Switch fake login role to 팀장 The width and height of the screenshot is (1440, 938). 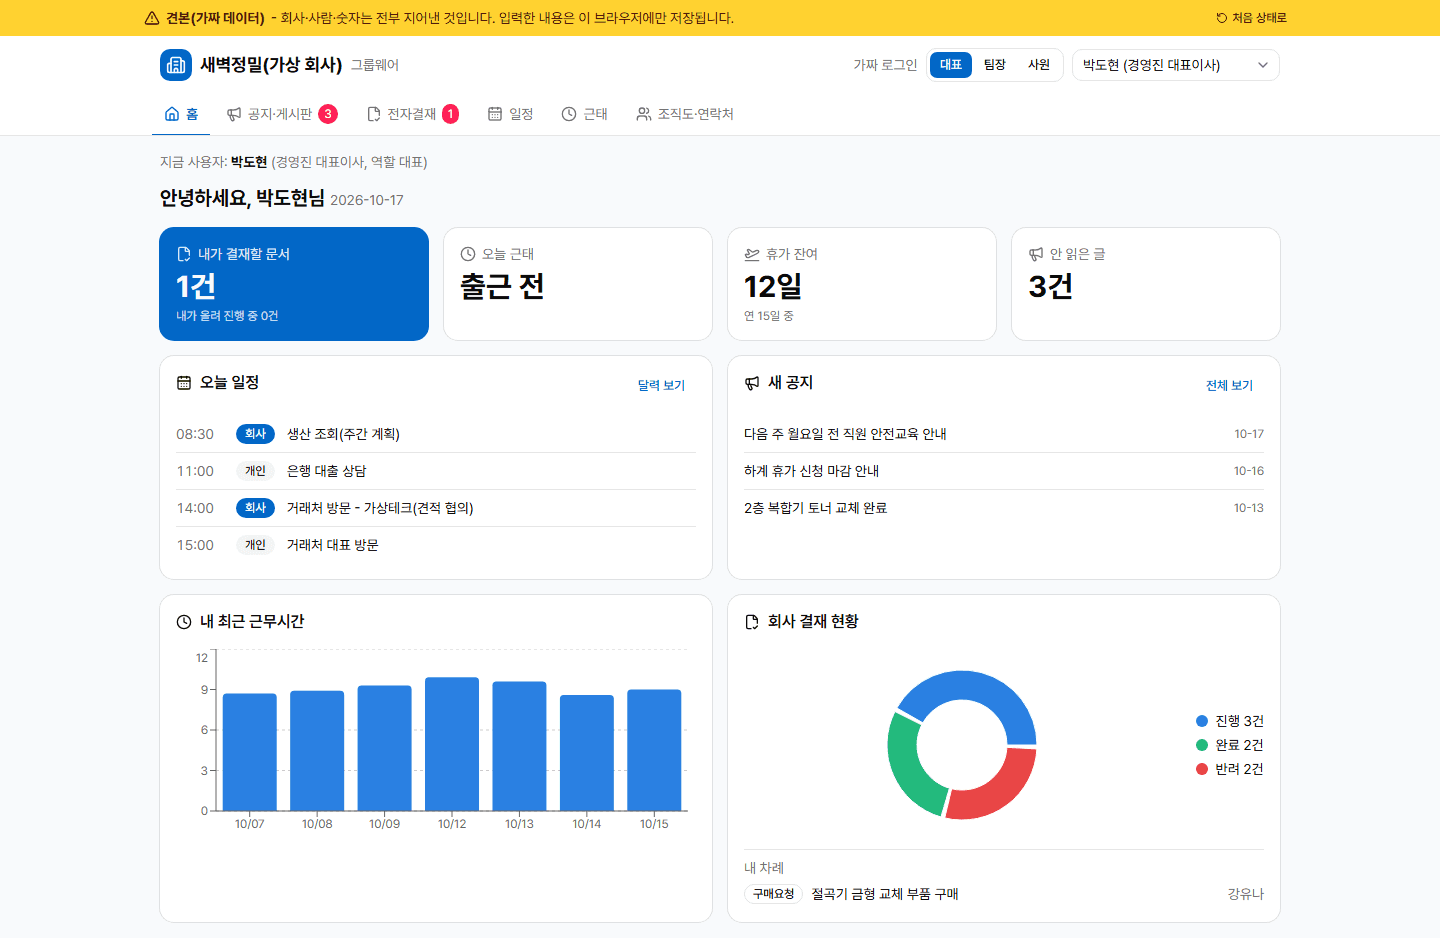pos(995,65)
